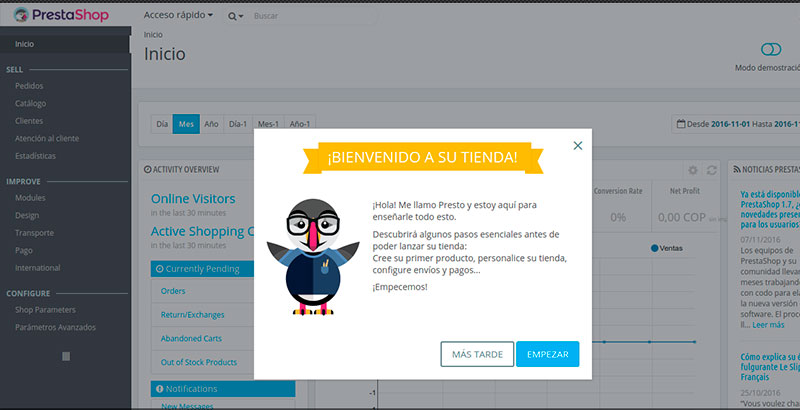Image resolution: width=800 pixels, height=410 pixels.
Task: Select the Mes-1 date range button
Action: pyautogui.click(x=268, y=124)
